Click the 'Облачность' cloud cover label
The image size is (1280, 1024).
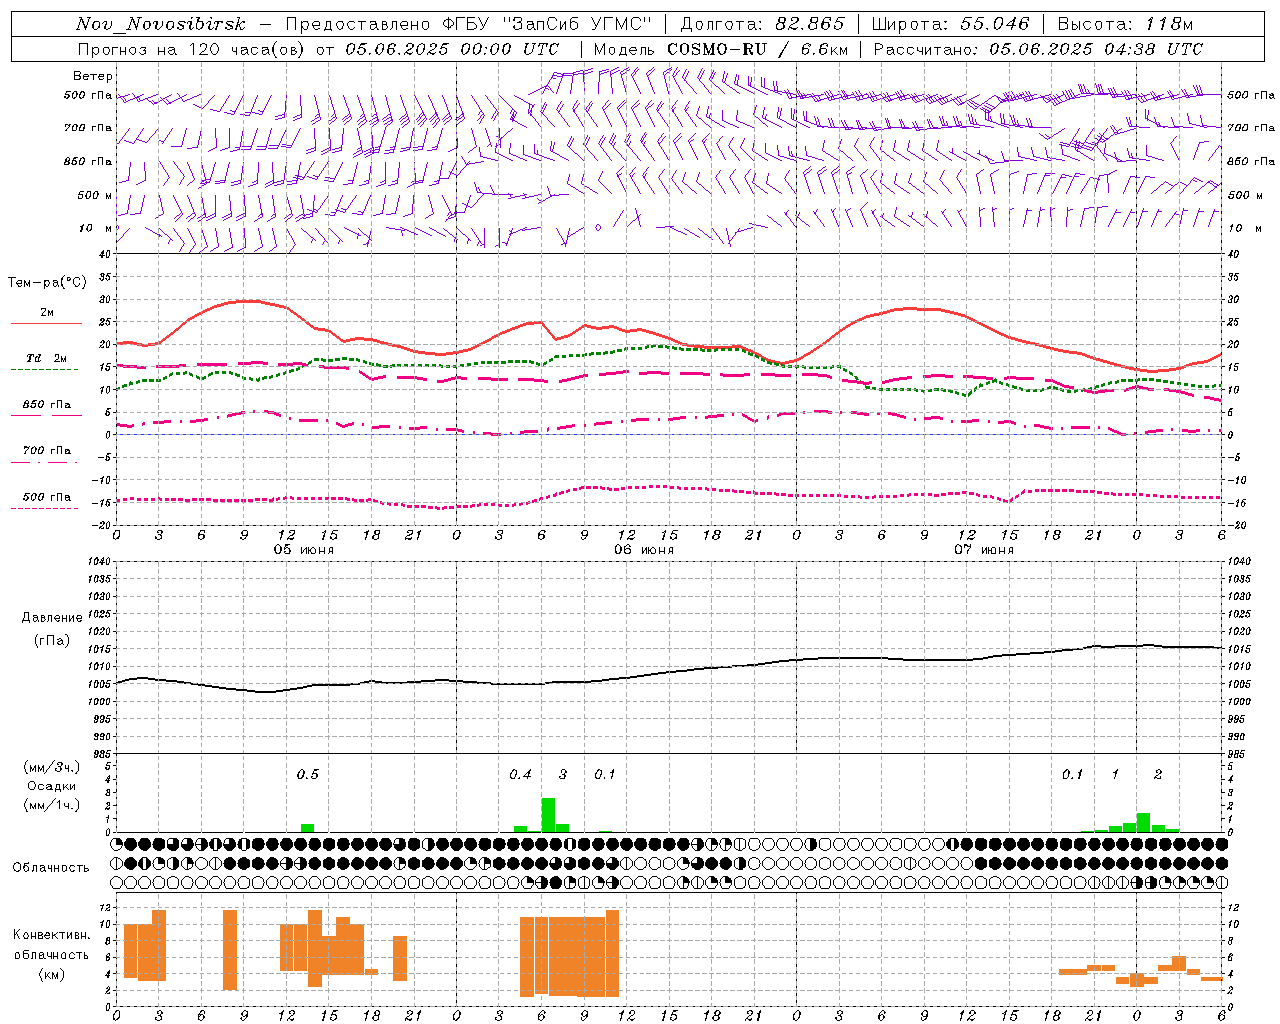pyautogui.click(x=51, y=867)
